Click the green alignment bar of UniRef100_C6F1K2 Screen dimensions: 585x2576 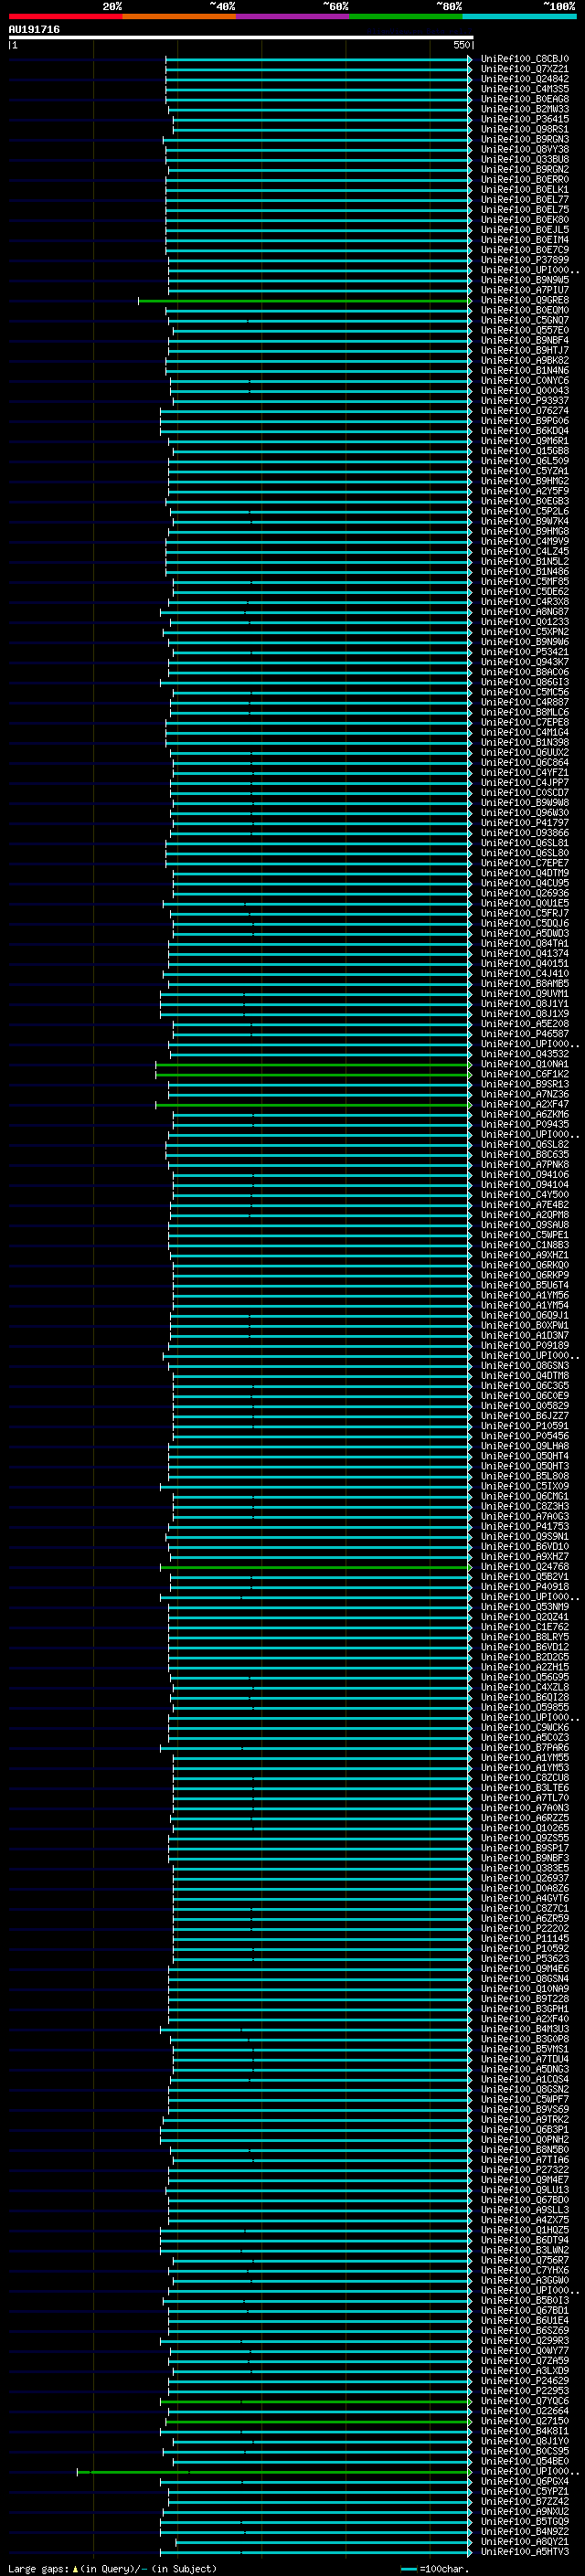pos(314,1073)
